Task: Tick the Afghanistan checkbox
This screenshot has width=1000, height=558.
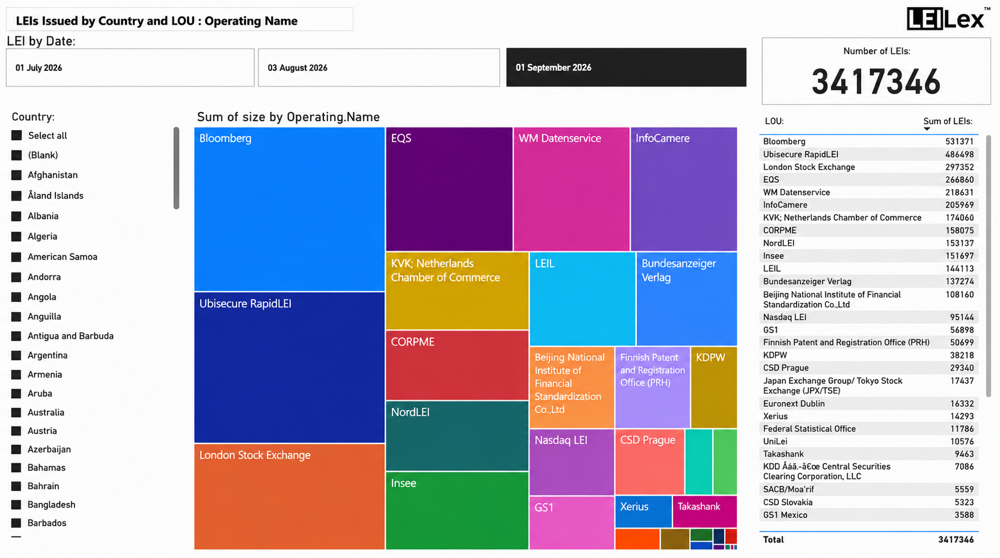Action: 17,175
